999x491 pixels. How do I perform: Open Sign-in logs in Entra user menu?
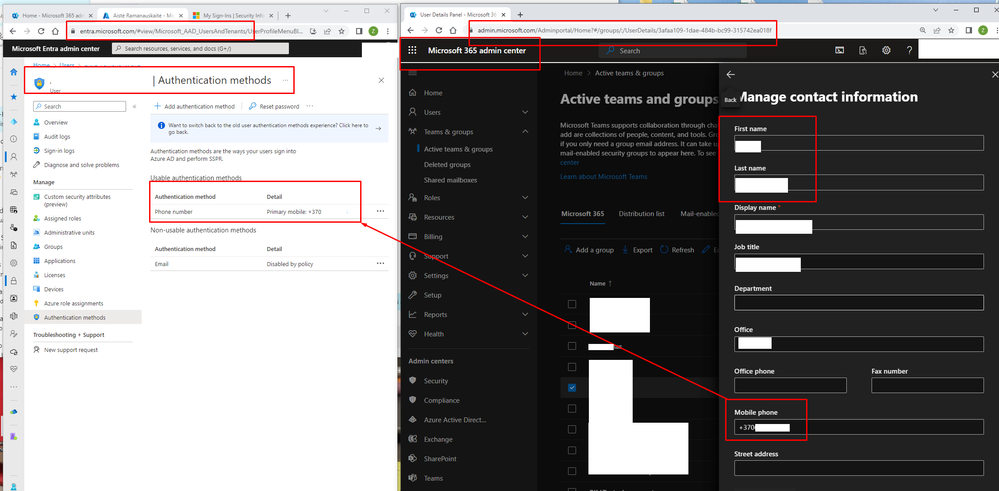59,151
